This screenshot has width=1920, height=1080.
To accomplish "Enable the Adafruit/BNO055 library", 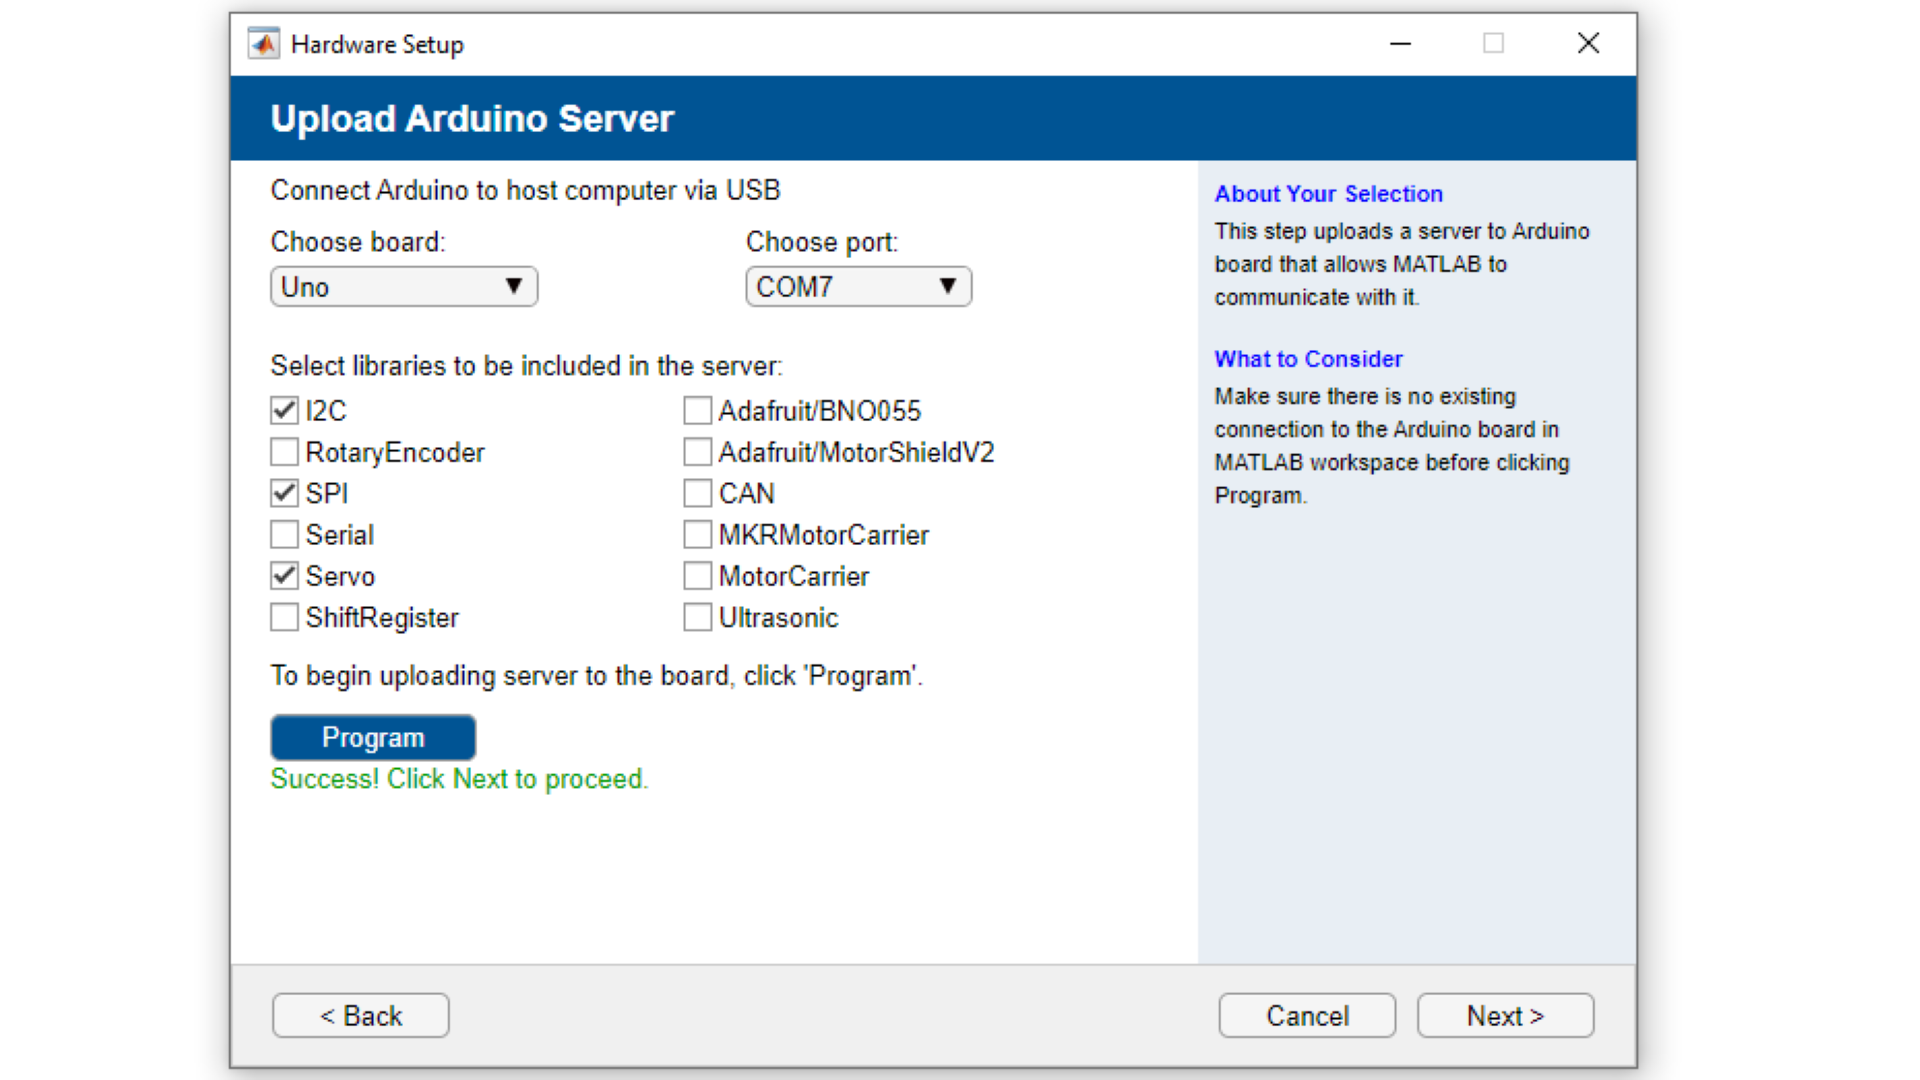I will (698, 411).
